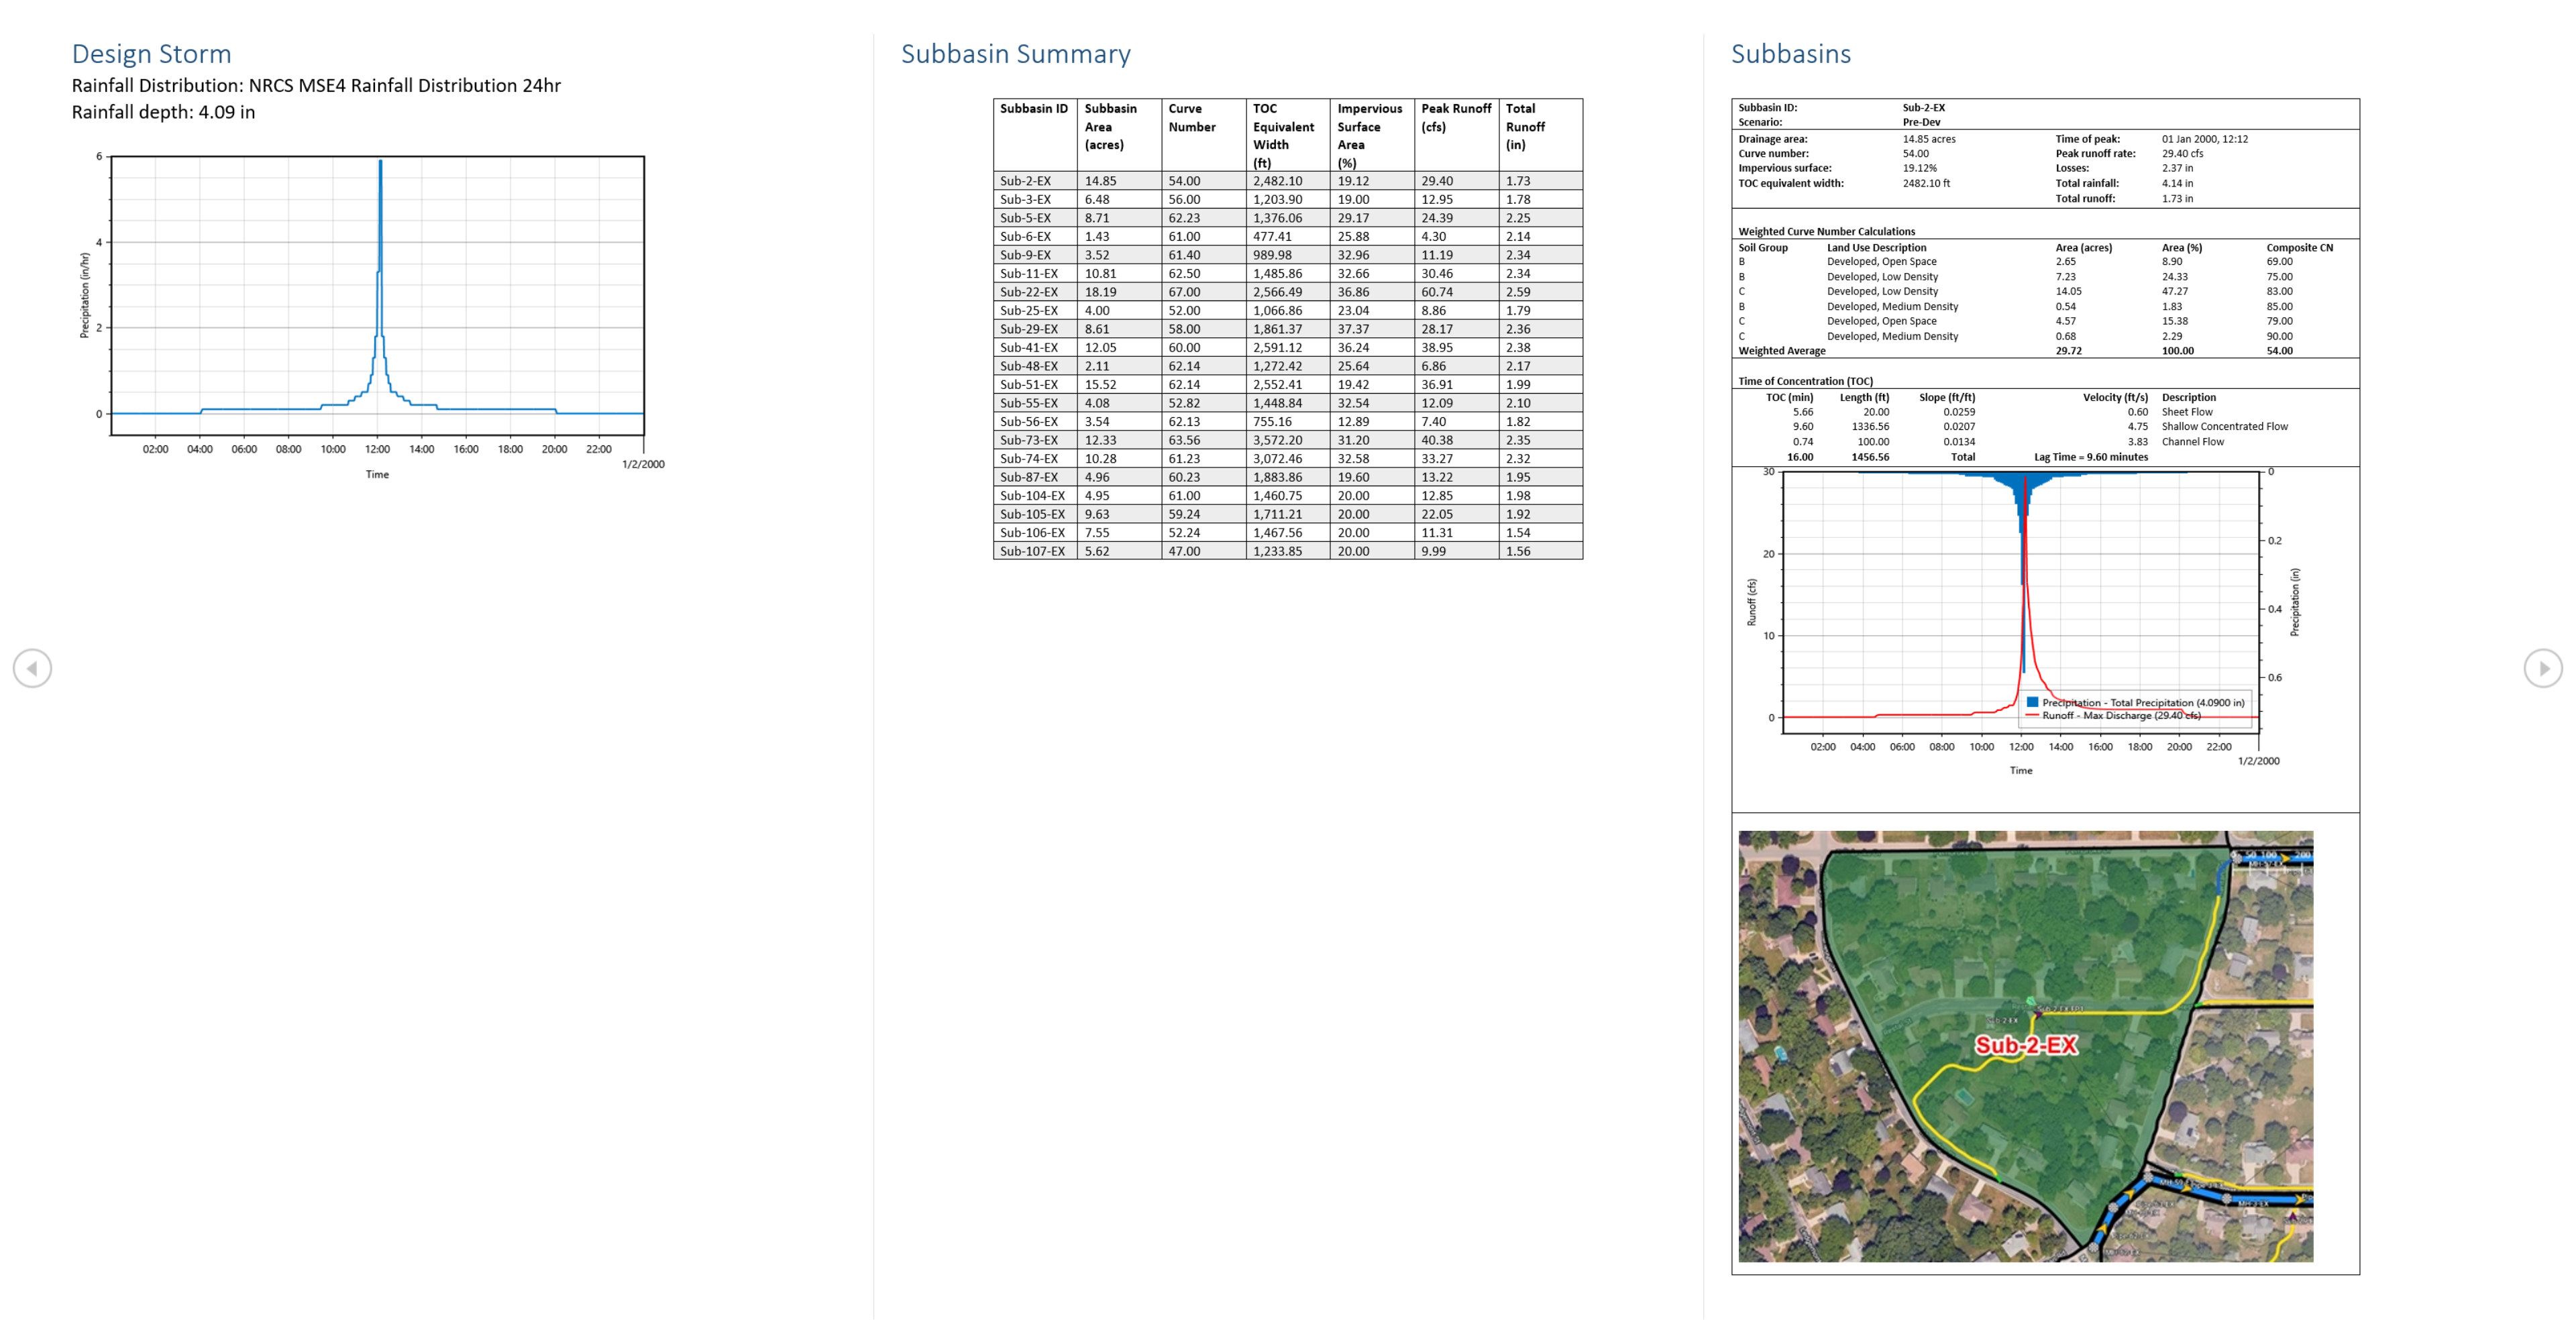The width and height of the screenshot is (2576, 1336).
Task: Click the blue precipitation legend swatch
Action: pyautogui.click(x=2032, y=702)
